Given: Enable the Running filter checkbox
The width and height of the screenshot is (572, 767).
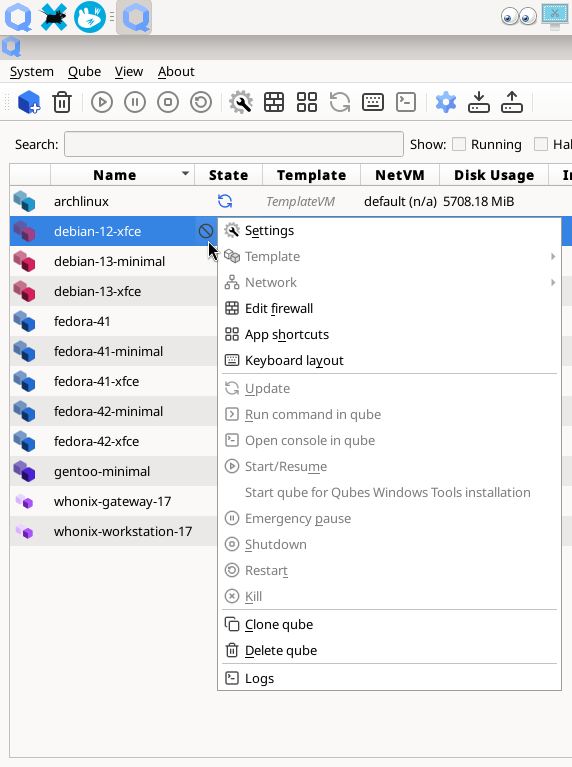Looking at the screenshot, I should point(459,144).
